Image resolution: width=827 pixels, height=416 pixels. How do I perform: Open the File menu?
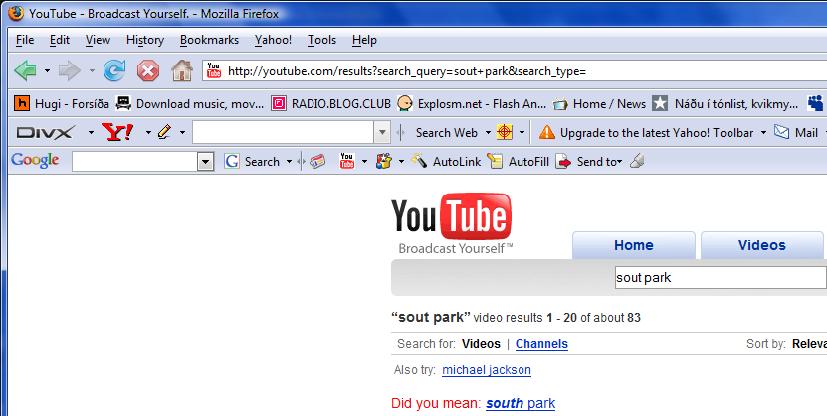click(25, 40)
